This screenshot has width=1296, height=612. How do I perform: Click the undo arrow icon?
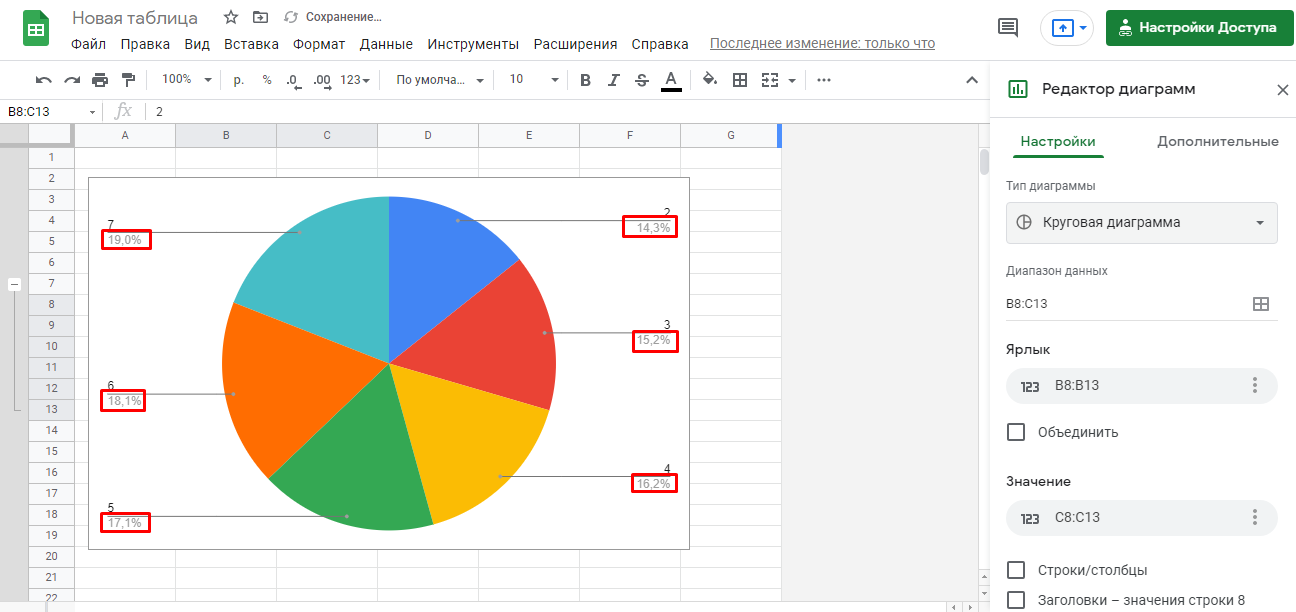[43, 80]
